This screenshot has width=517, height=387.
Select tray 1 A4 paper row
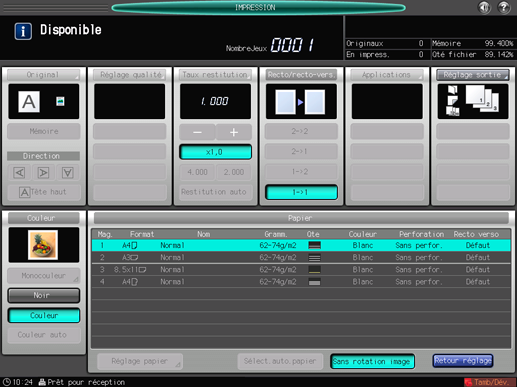(301, 245)
